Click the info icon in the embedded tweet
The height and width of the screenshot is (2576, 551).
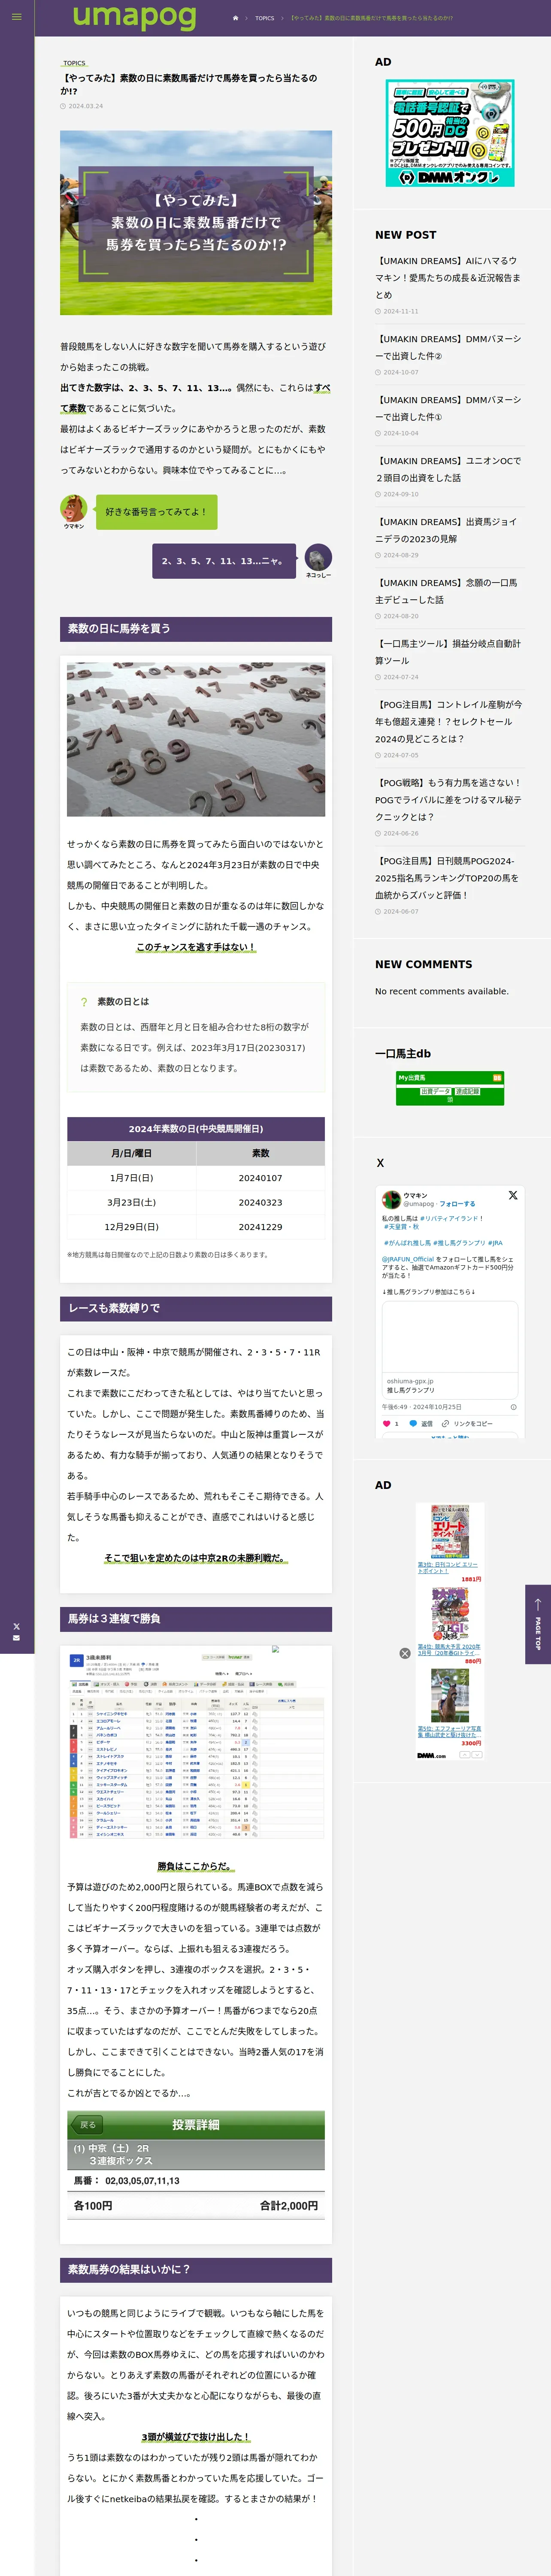(x=514, y=1407)
